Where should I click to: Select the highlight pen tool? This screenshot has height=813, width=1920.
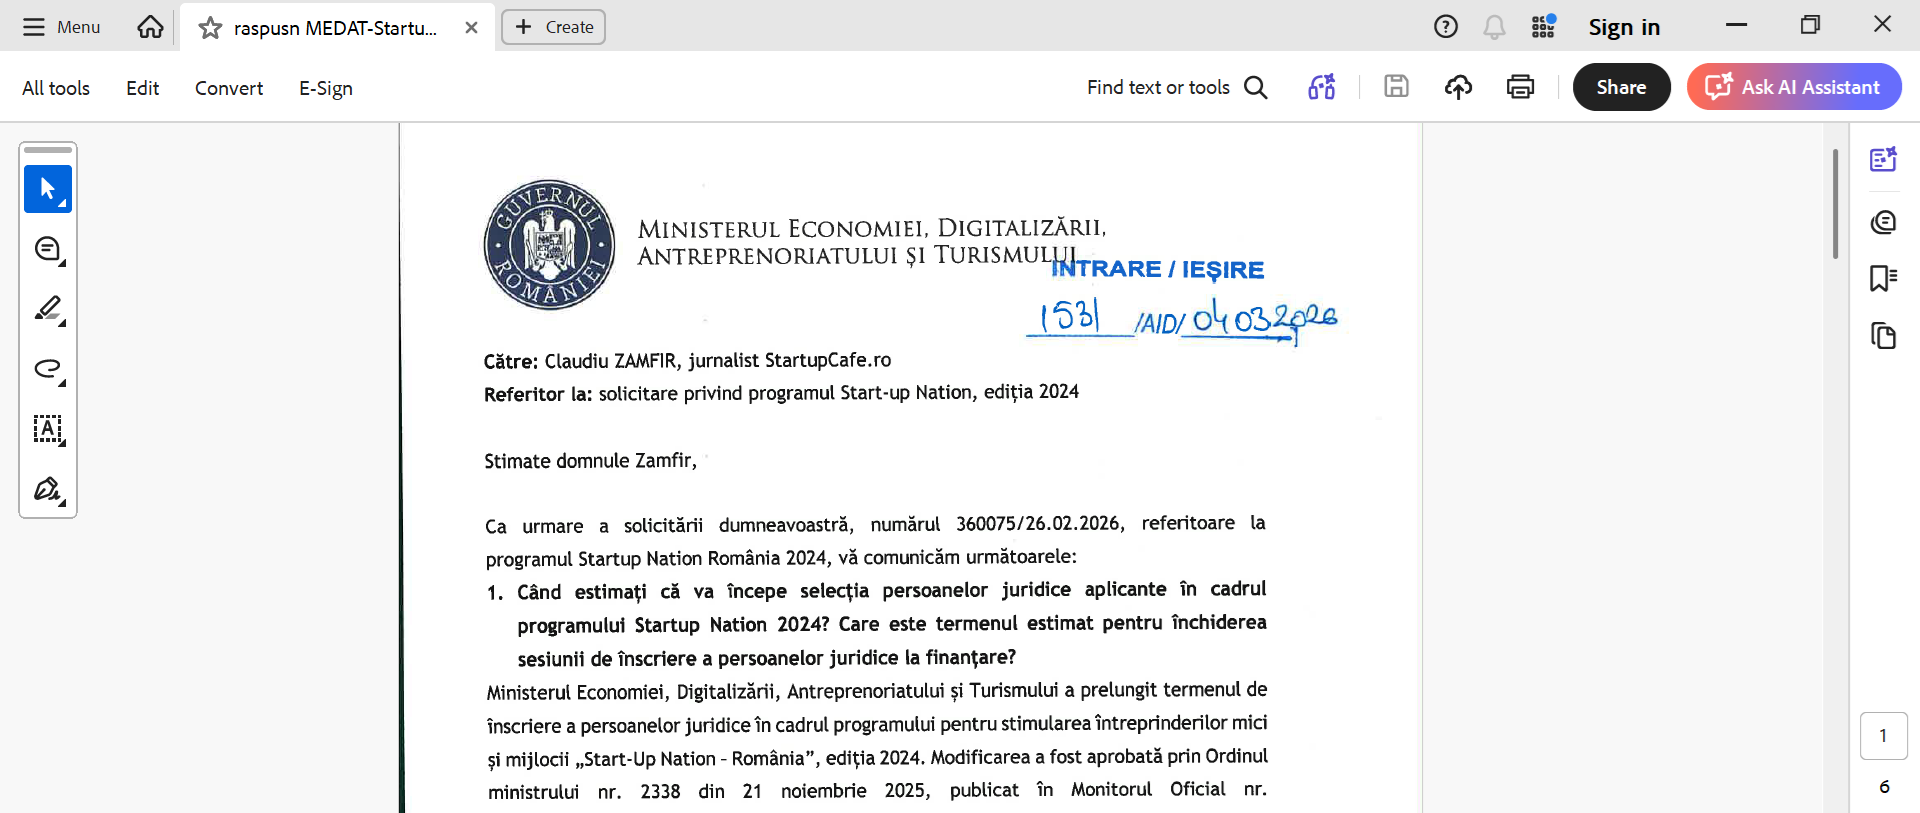click(x=47, y=309)
